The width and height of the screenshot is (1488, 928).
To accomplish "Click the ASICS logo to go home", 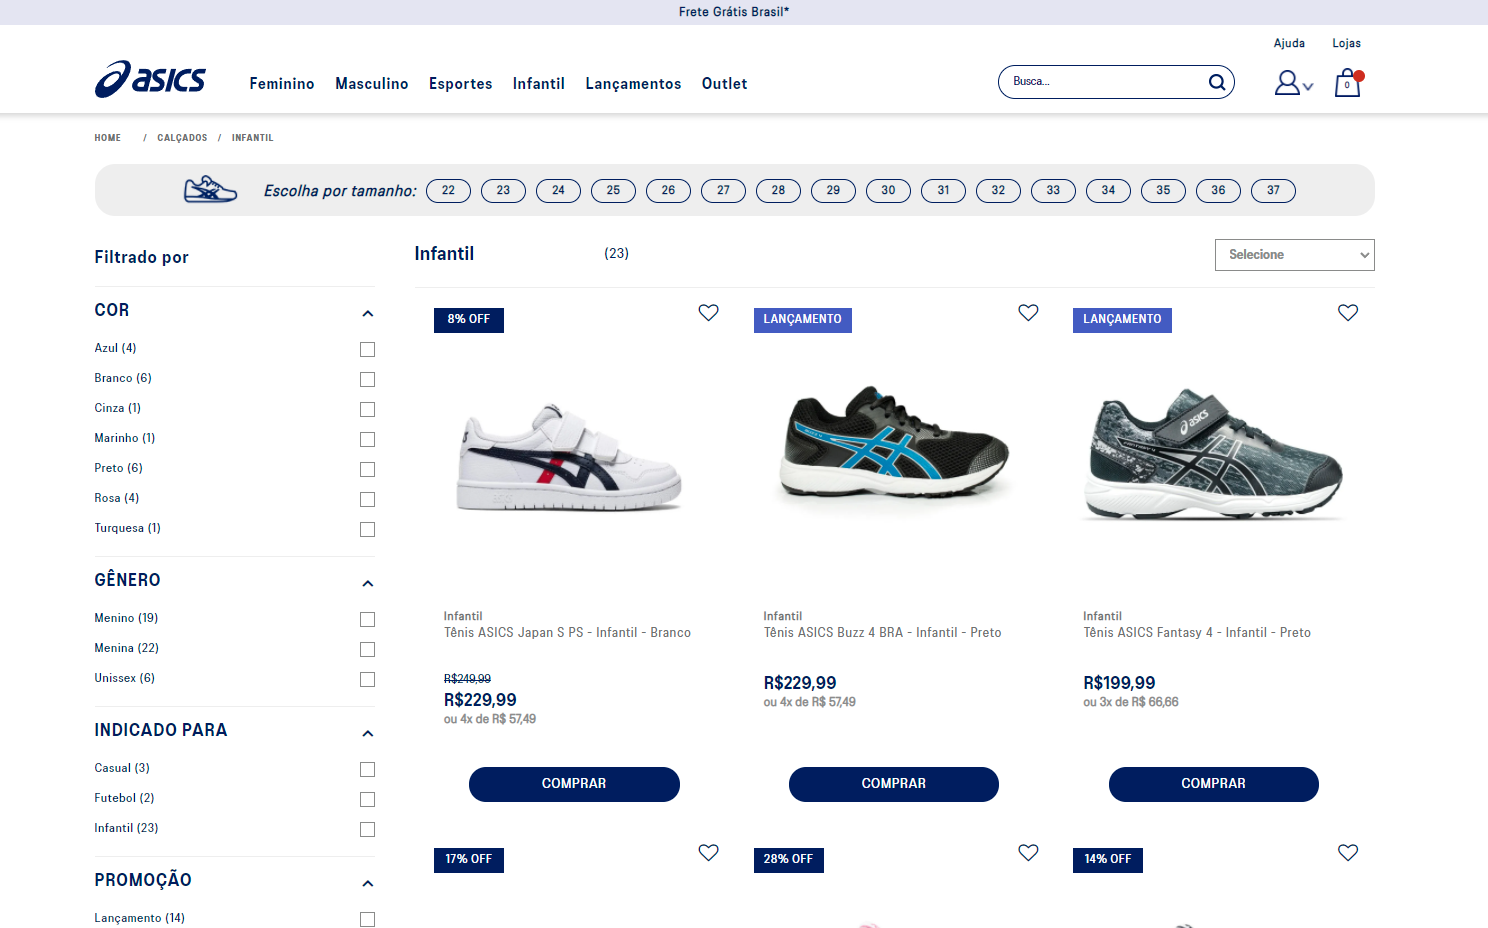I will pos(150,80).
